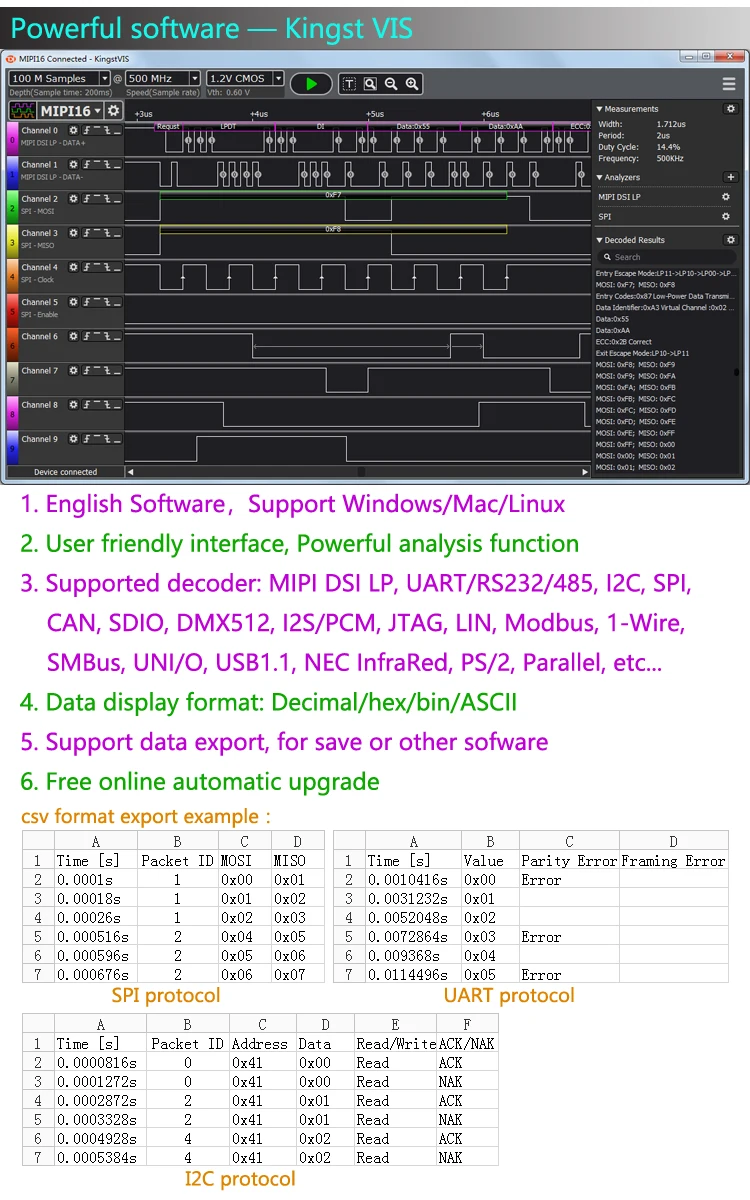Click the horizontal scrollbar left arrow

130,471
